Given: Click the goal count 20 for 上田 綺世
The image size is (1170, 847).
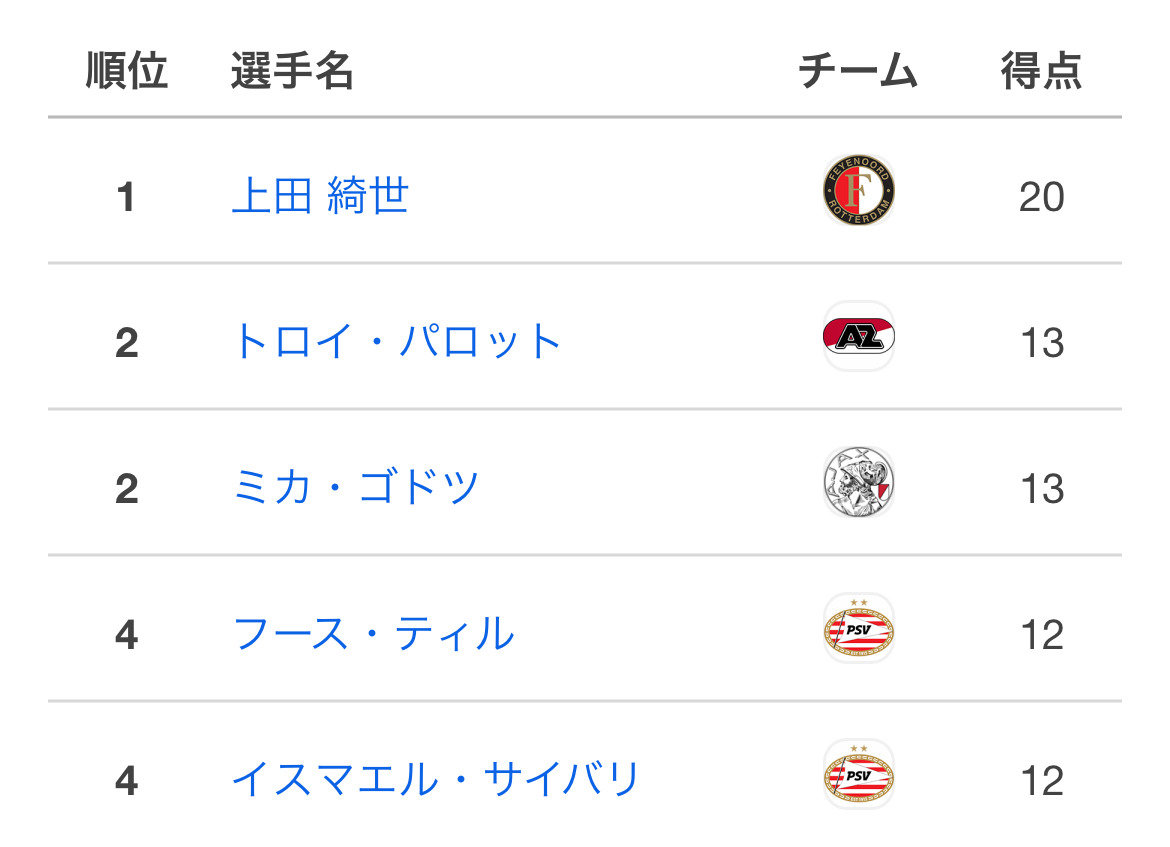Looking at the screenshot, I should pyautogui.click(x=1041, y=197).
